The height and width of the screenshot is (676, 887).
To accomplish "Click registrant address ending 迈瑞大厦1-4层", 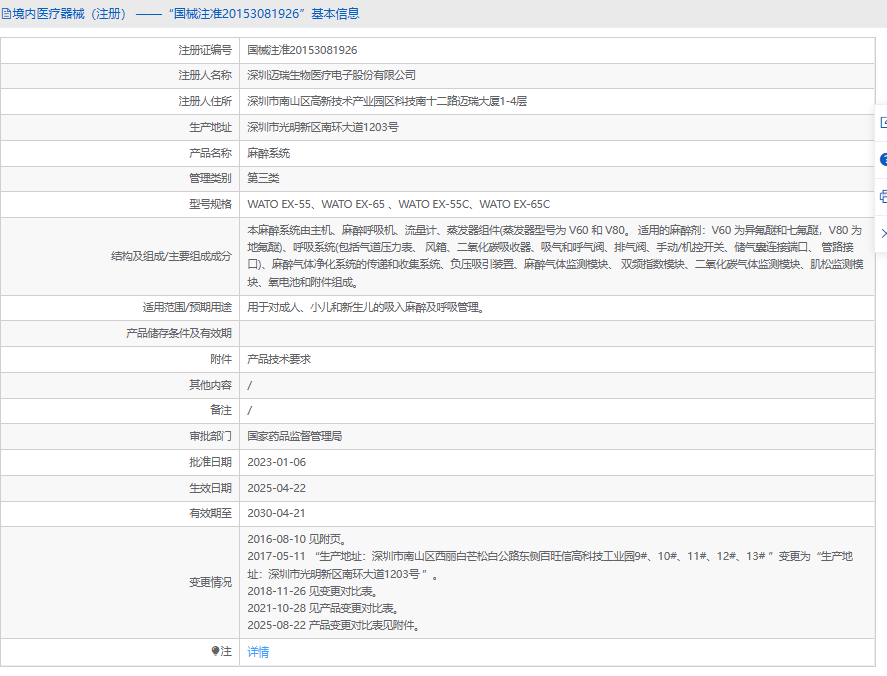I will [387, 101].
